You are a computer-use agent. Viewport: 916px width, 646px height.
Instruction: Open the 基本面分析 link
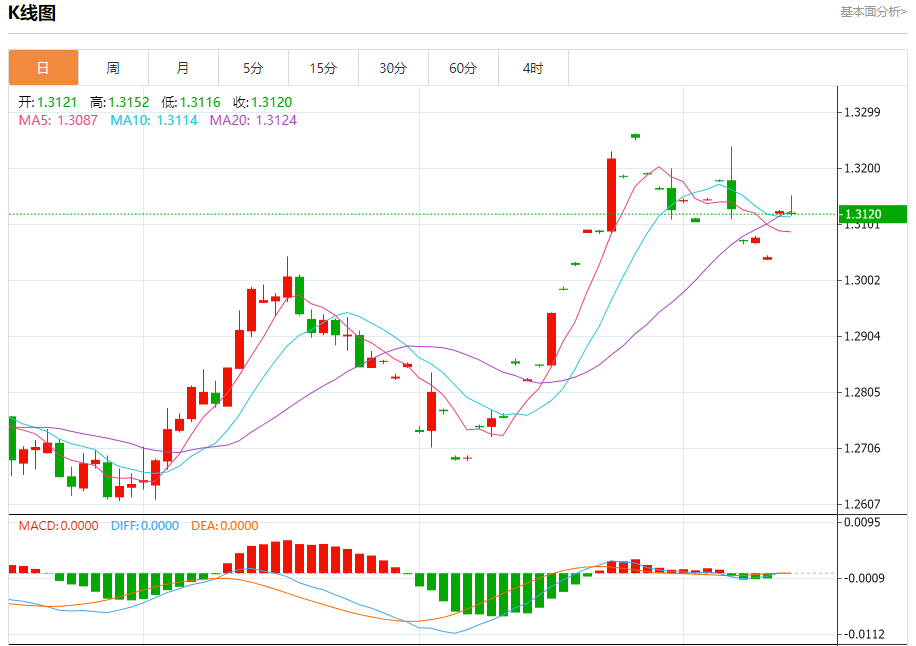(873, 12)
